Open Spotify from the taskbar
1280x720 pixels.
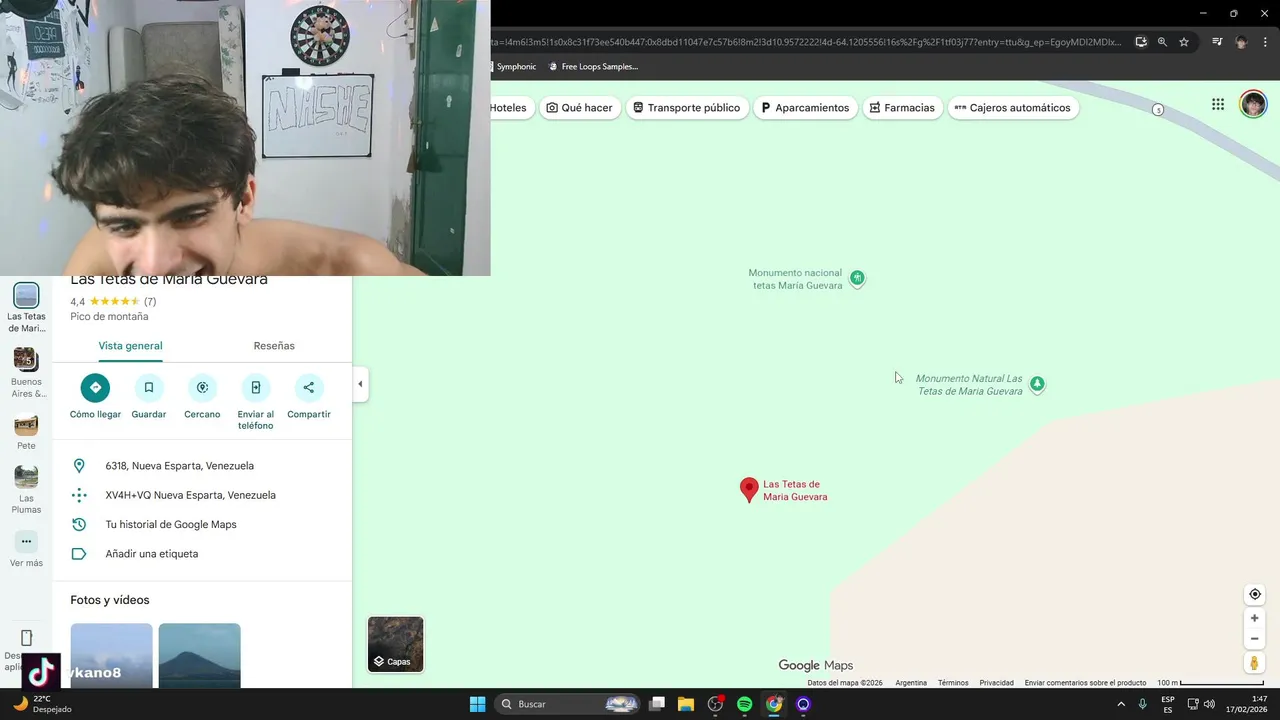tap(745, 704)
